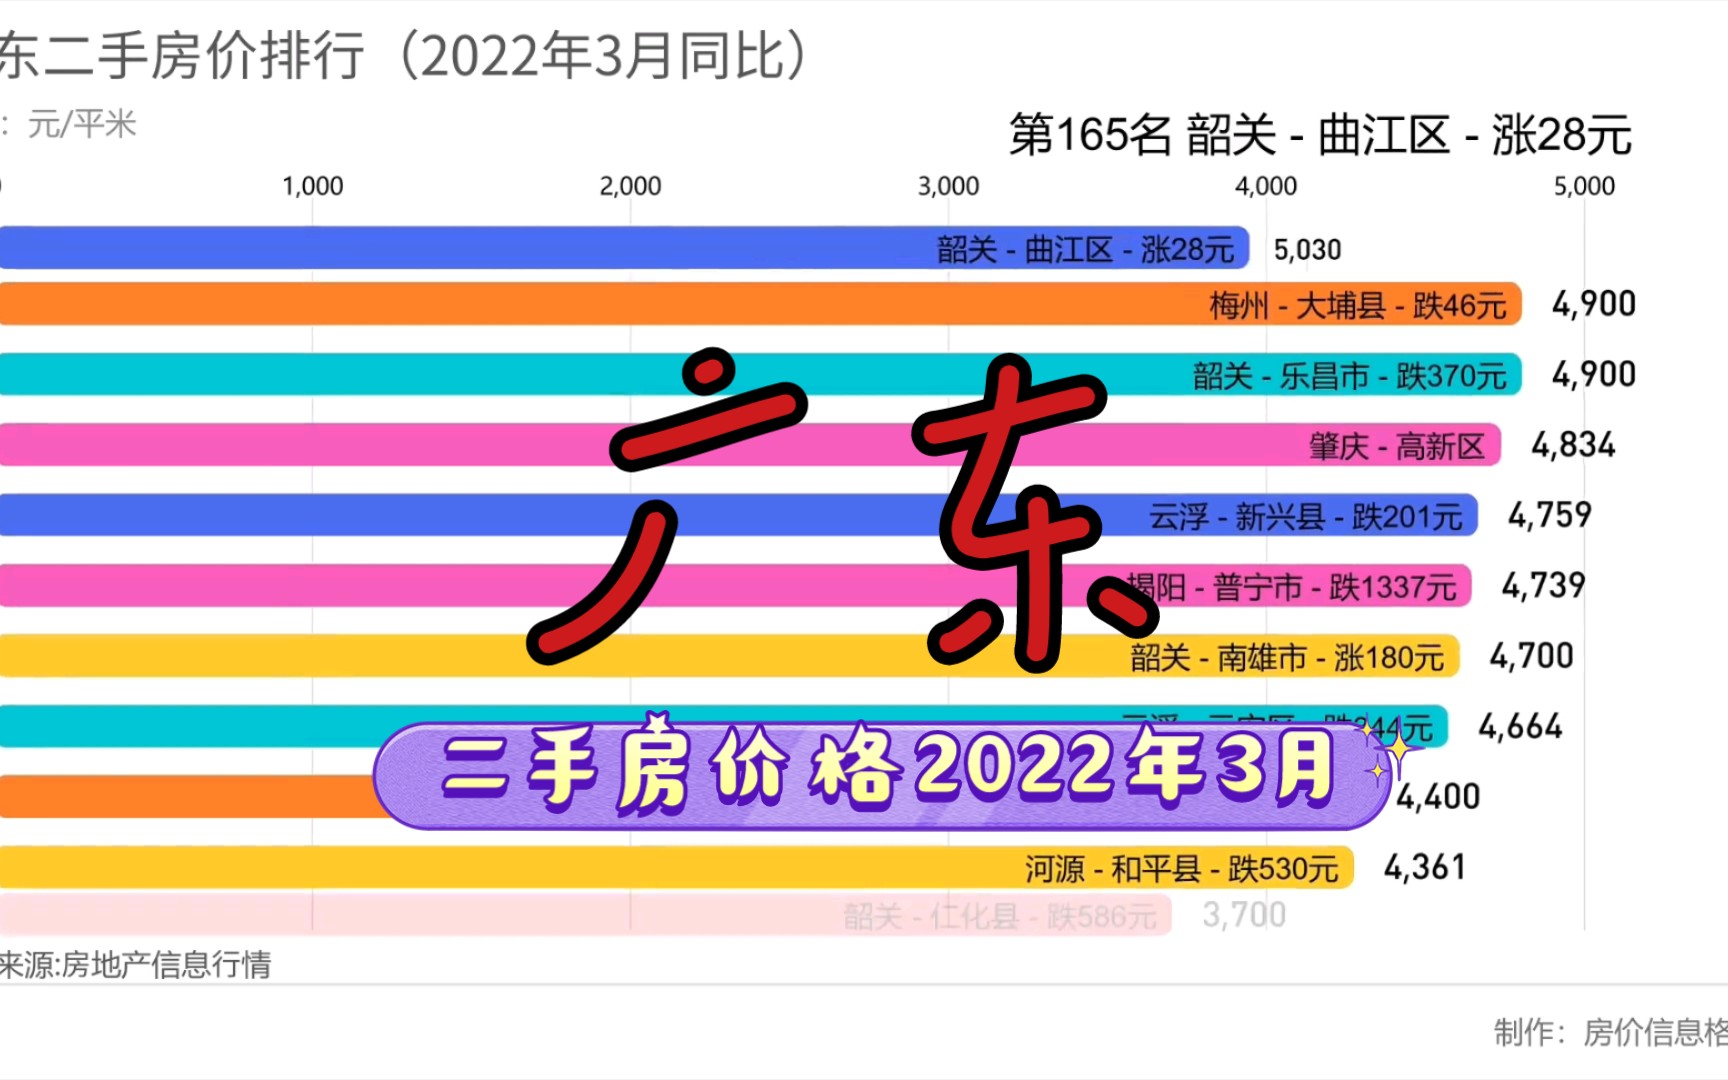Click the axis label 4,000
Viewport: 1728px width, 1080px height.
1266,186
